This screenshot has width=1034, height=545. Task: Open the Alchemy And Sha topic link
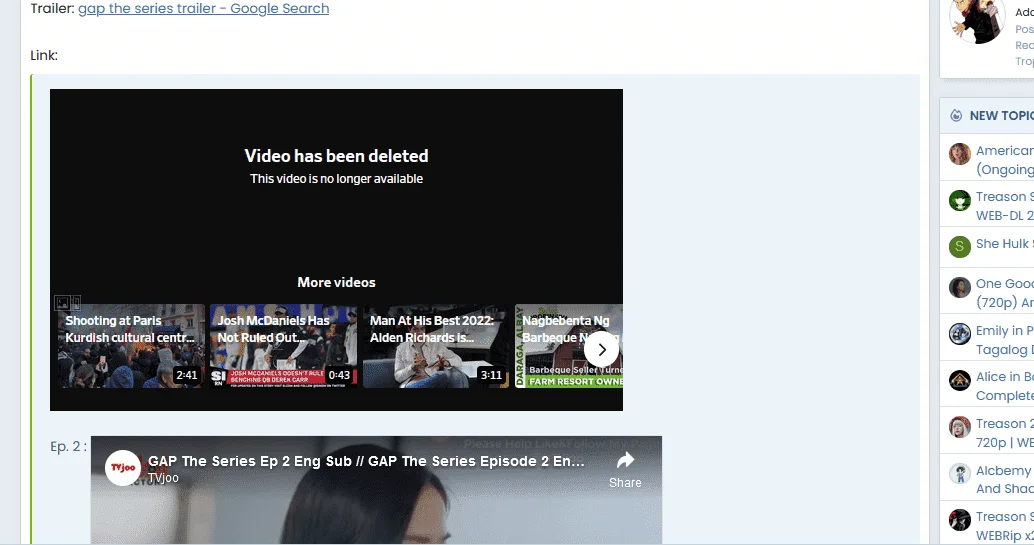[1005, 479]
